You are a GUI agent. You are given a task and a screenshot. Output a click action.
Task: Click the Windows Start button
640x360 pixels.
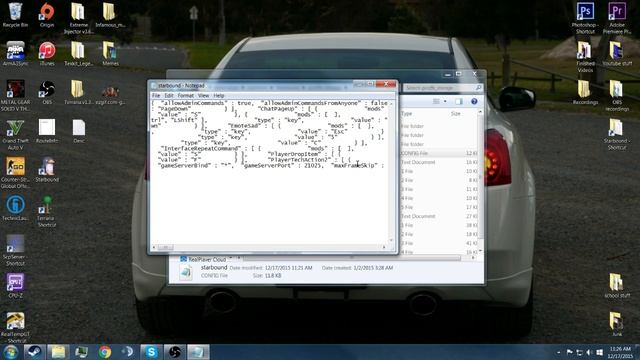coord(11,352)
